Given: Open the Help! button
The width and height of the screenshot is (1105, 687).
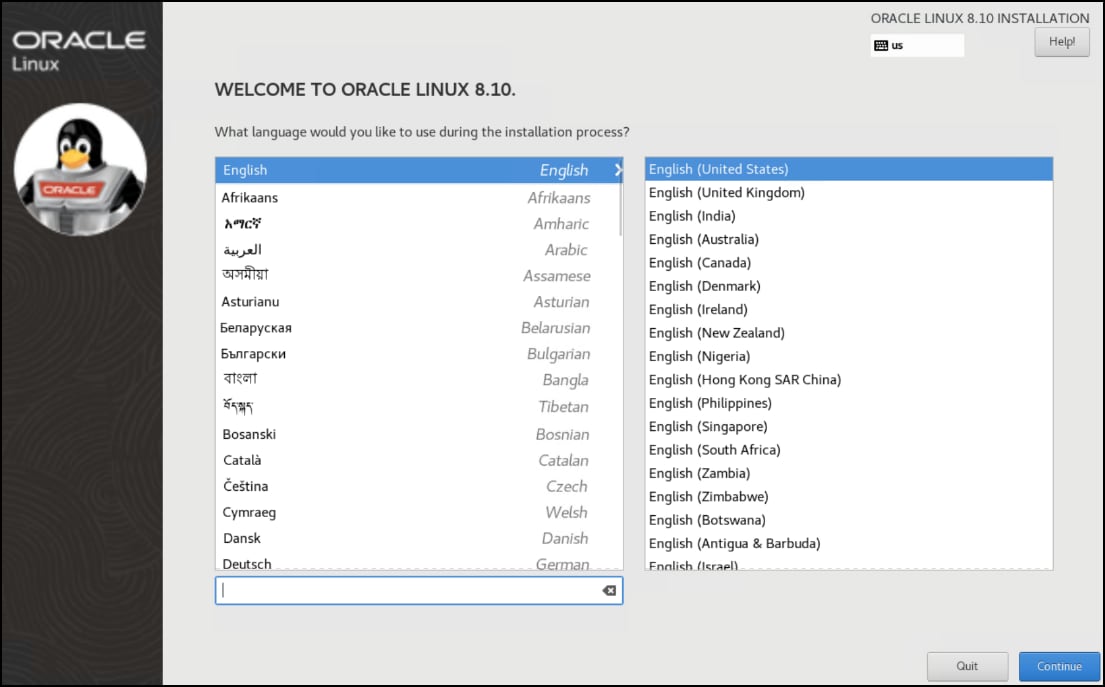Looking at the screenshot, I should [x=1061, y=42].
